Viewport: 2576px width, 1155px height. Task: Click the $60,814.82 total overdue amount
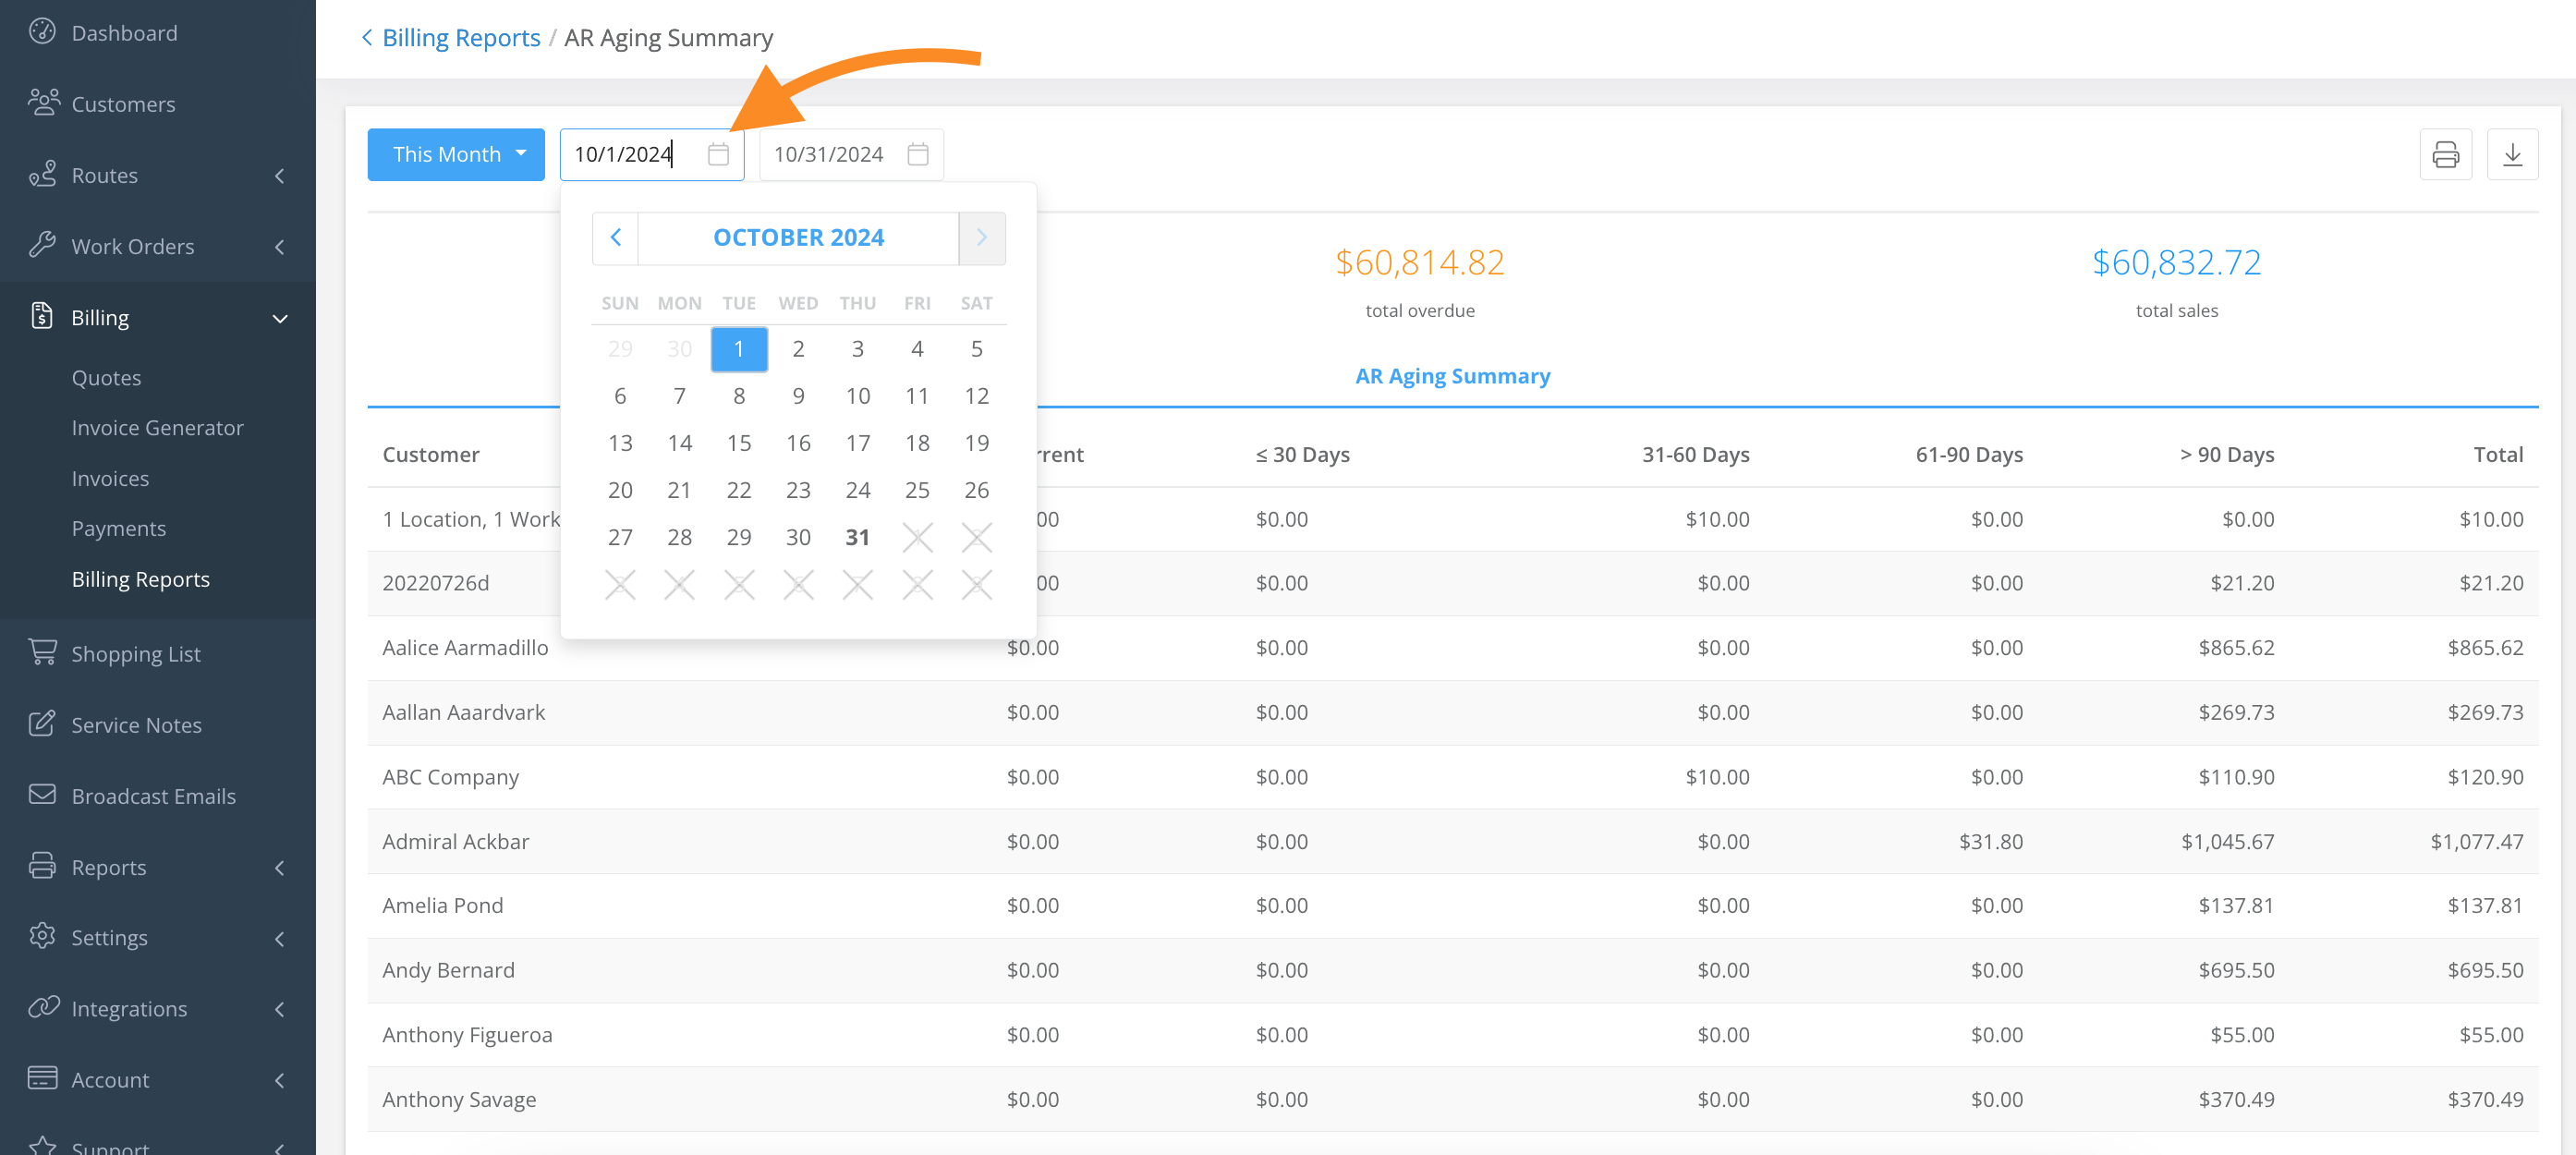point(1419,262)
